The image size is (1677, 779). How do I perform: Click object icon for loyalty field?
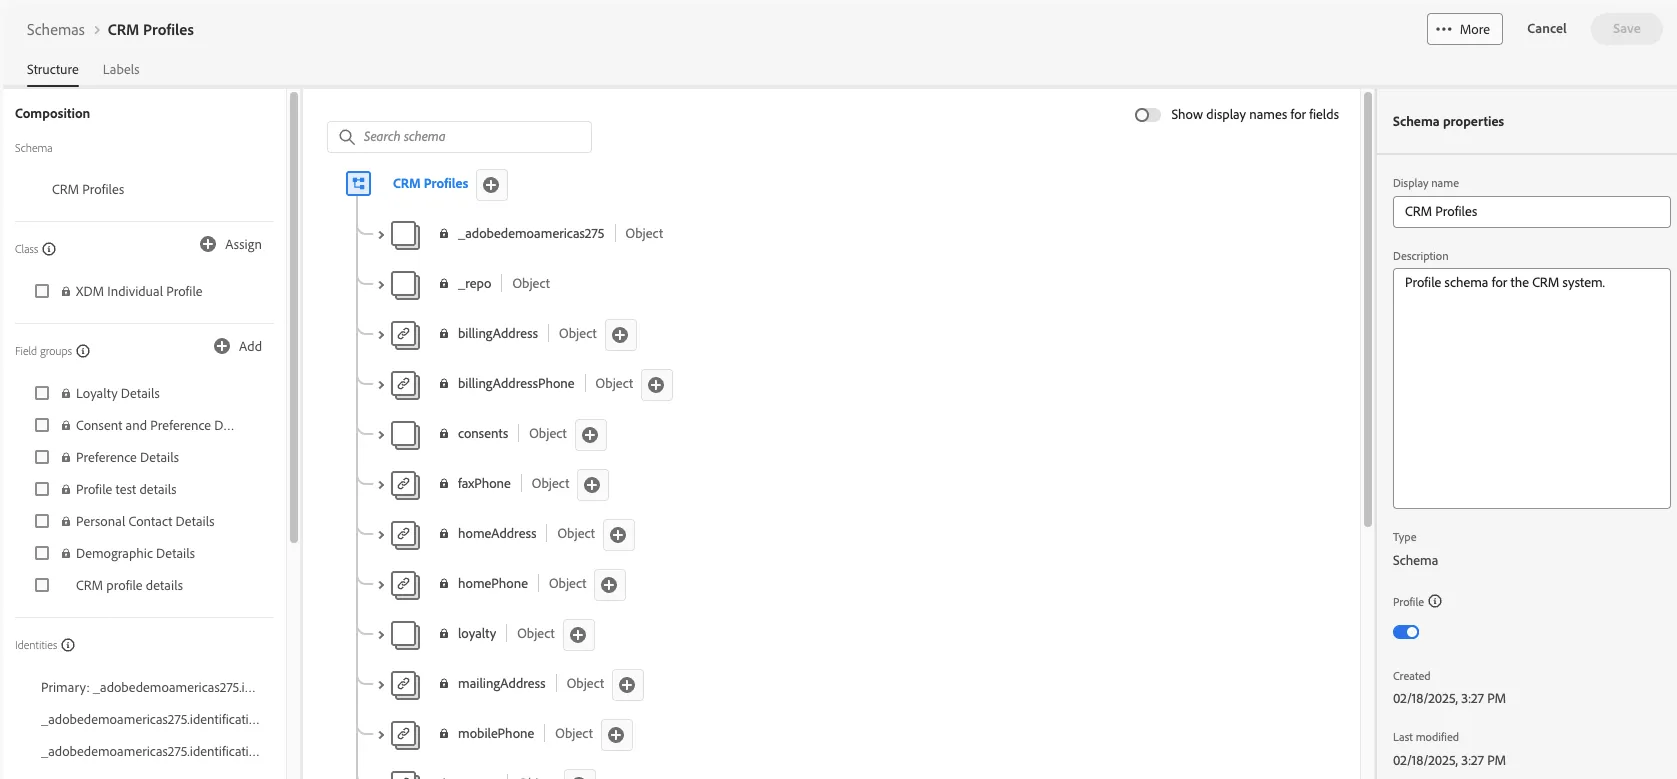[405, 635]
